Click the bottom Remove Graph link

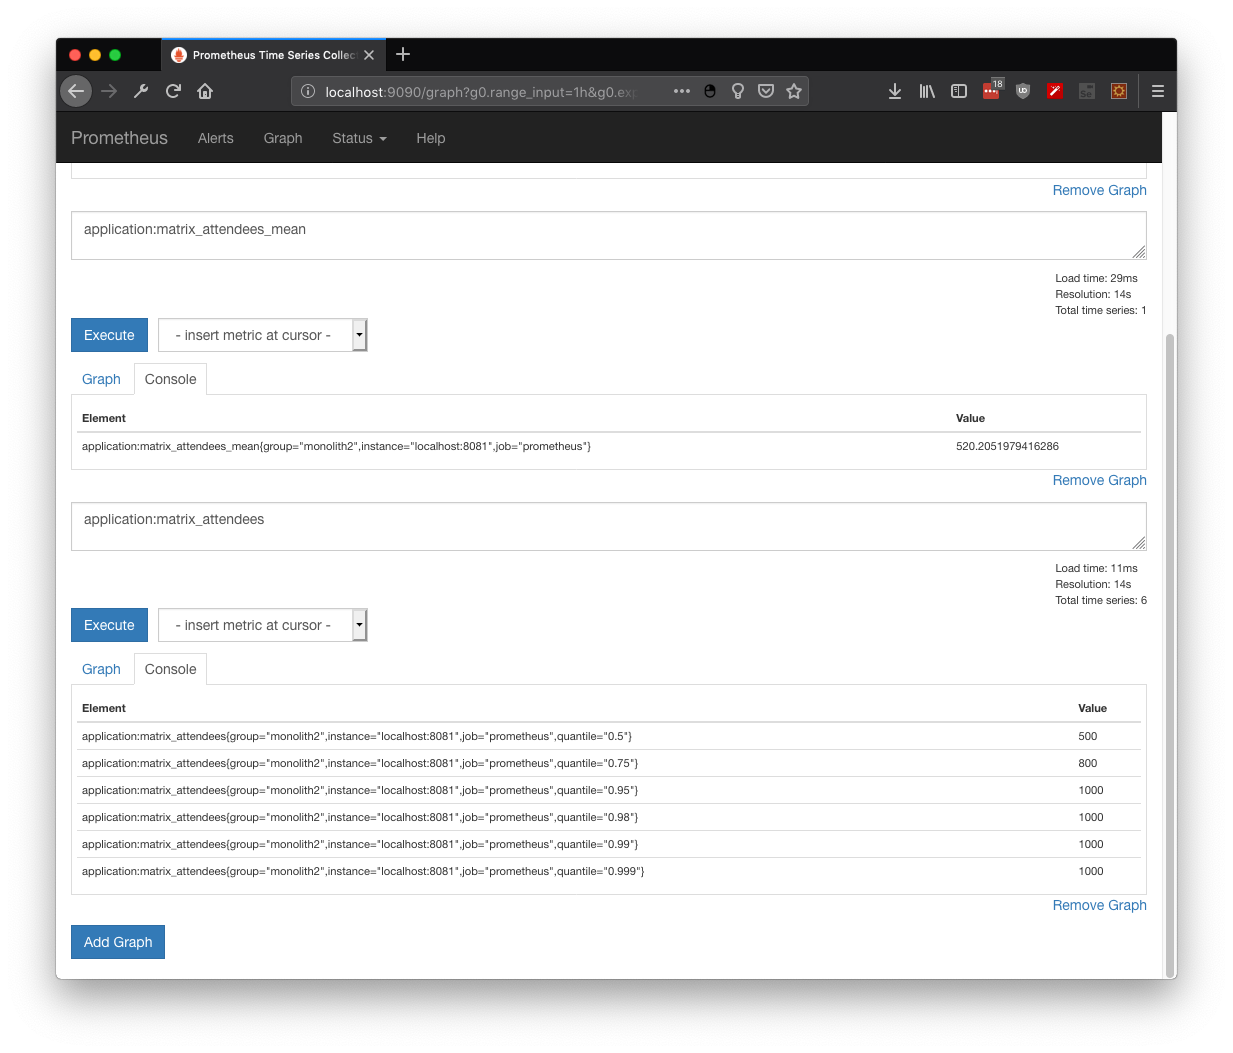click(x=1099, y=905)
